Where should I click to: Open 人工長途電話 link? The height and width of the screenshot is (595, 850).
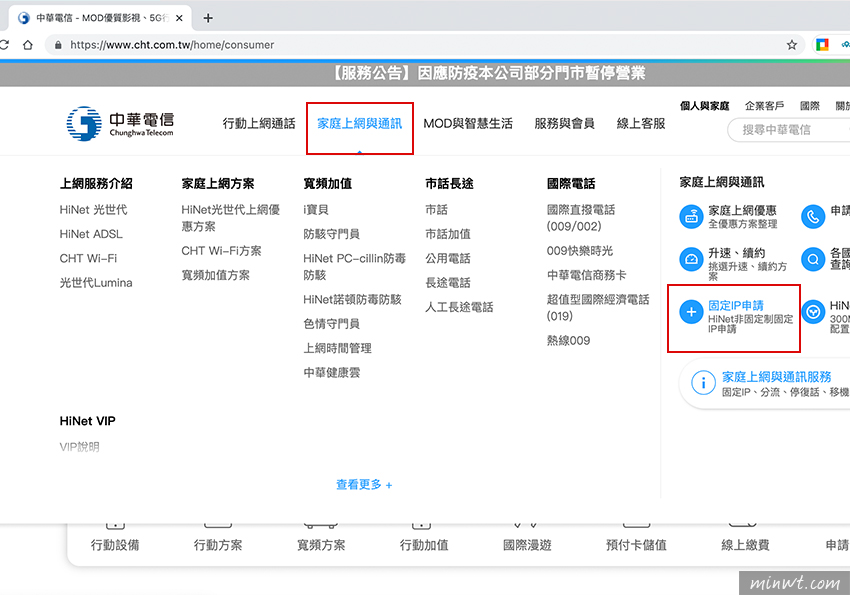459,307
